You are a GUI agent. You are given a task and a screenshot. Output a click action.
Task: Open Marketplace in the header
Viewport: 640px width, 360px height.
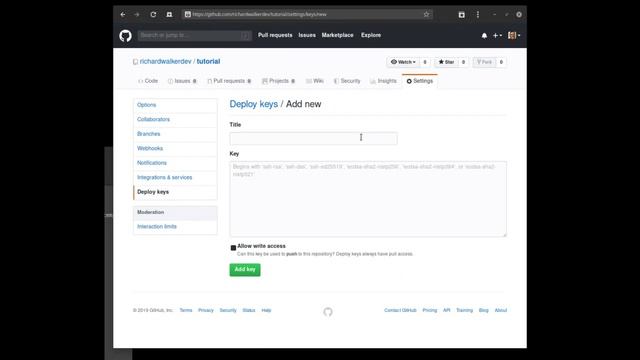338,35
